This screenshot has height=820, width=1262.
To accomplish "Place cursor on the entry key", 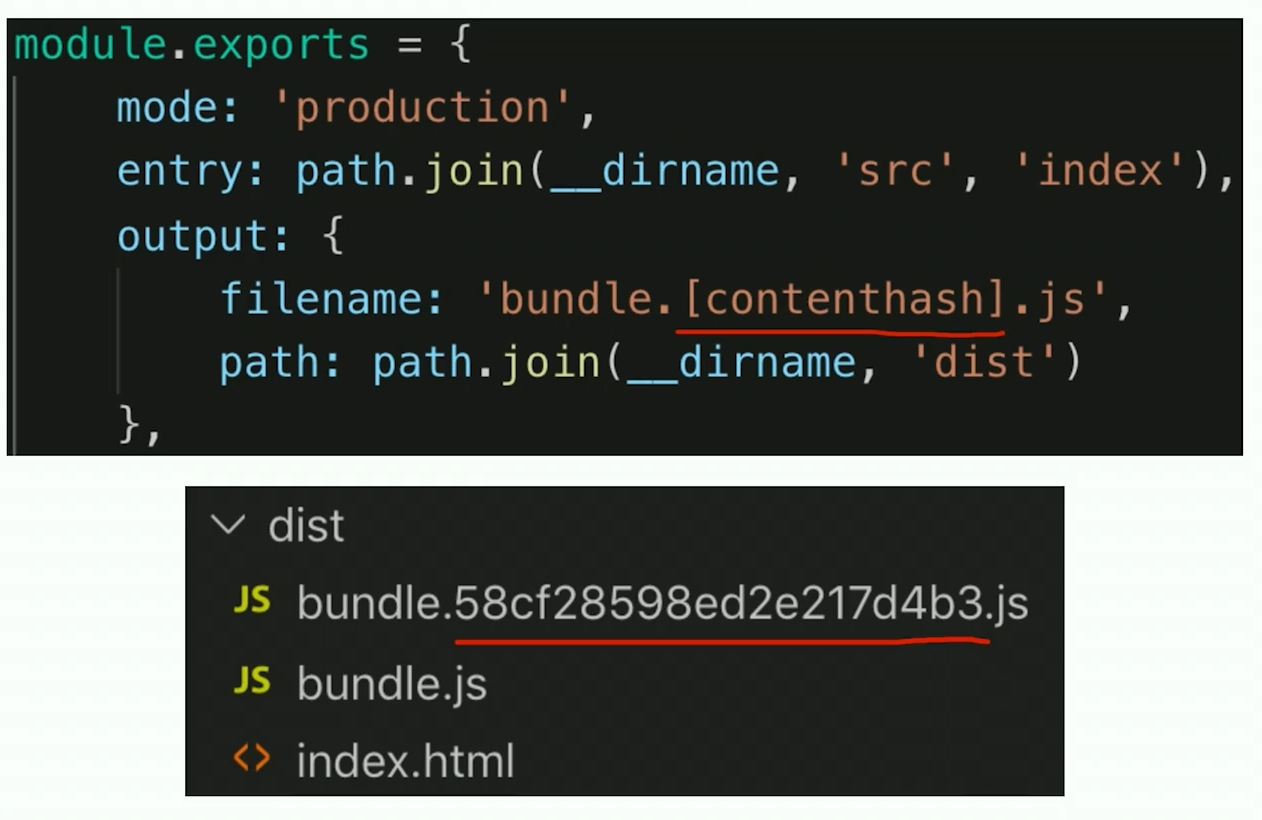I will [180, 171].
